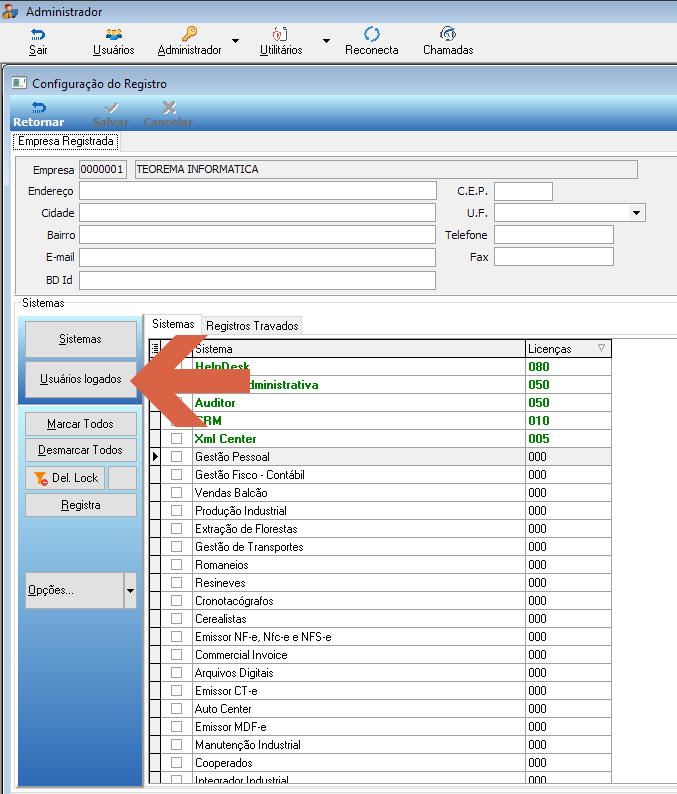Screen dimensions: 677x794
Task: Check the Auto Center checkbox
Action: click(176, 708)
